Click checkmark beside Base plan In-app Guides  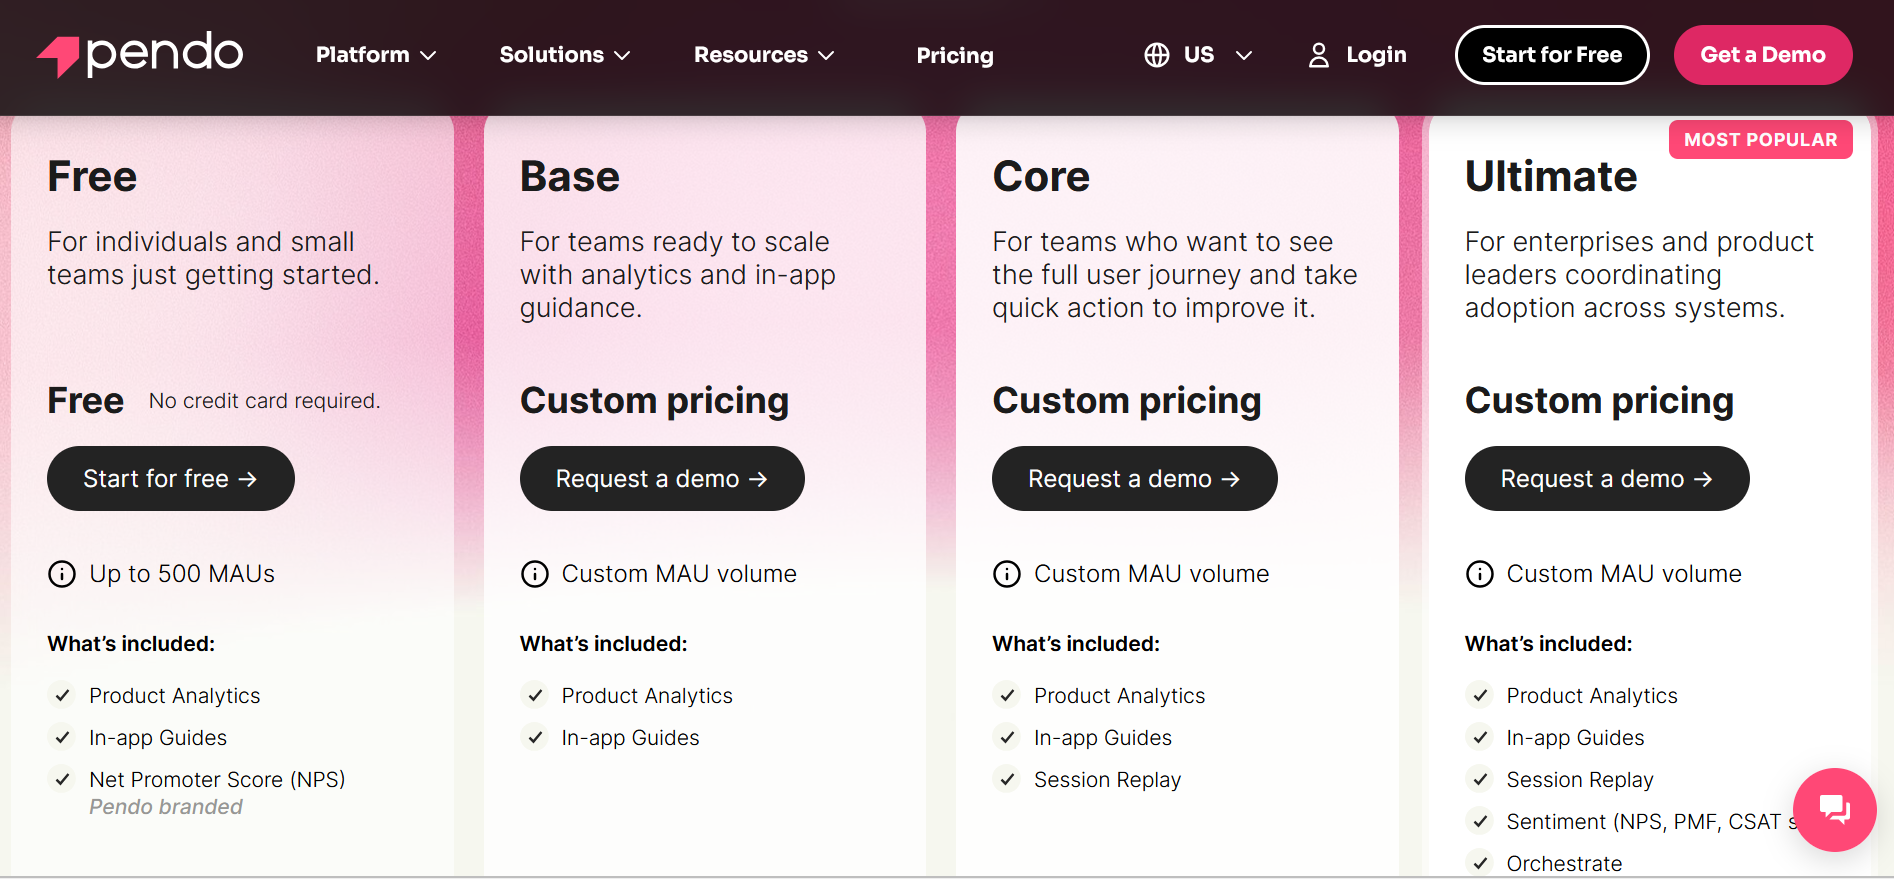535,737
